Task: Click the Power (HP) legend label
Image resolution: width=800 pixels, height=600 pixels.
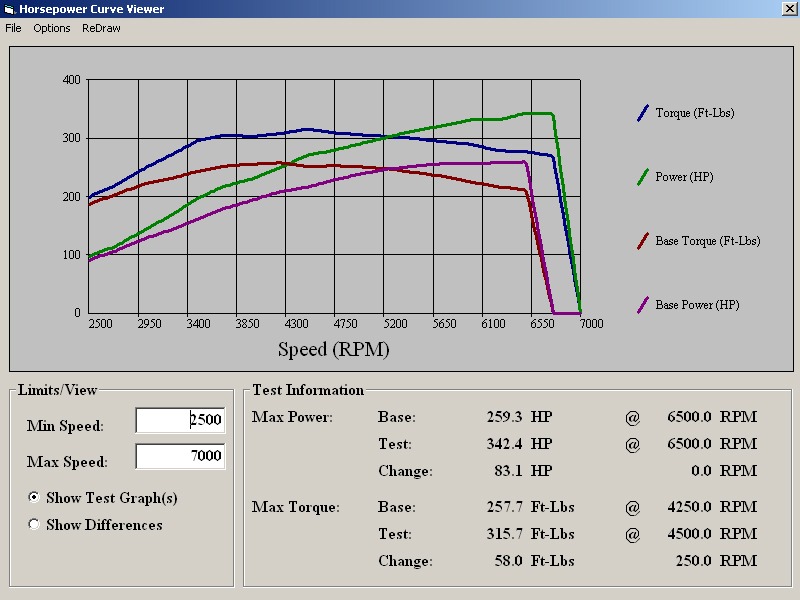Action: click(x=684, y=177)
